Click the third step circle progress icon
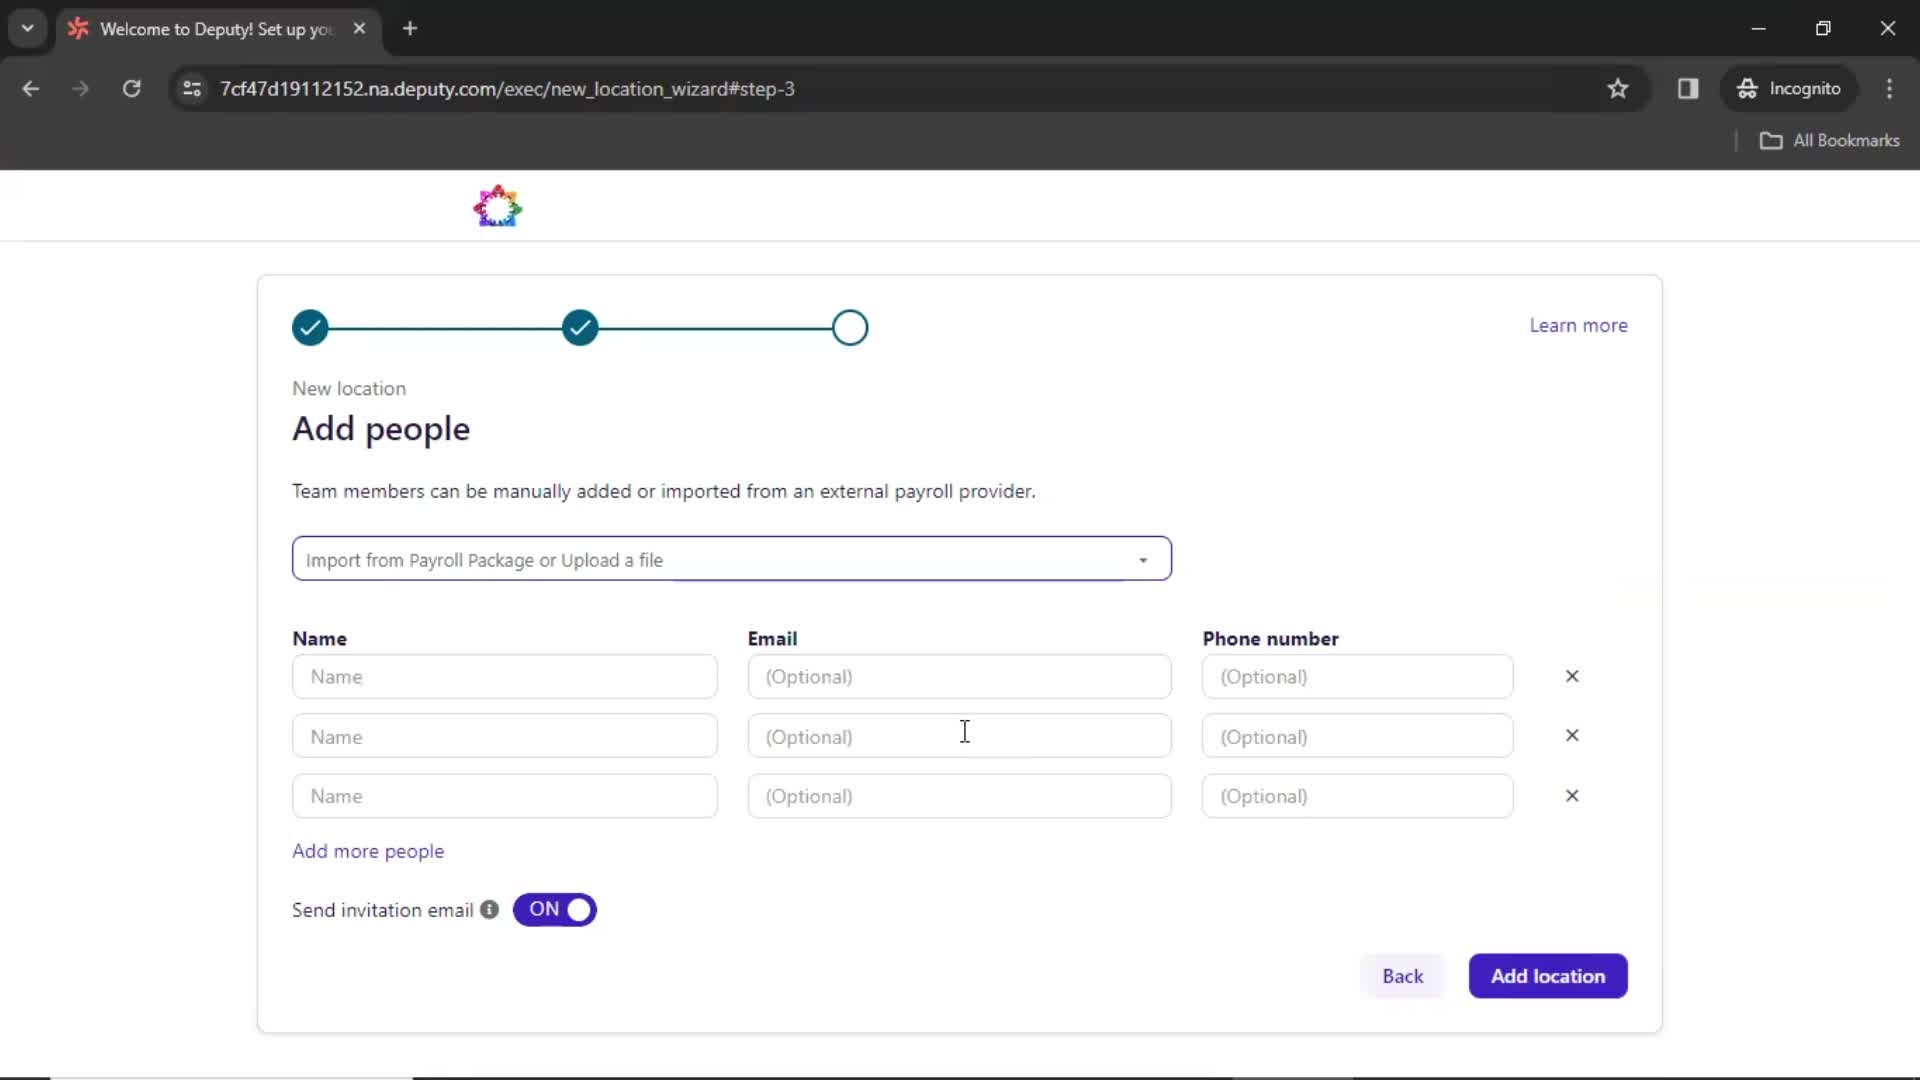 tap(849, 327)
